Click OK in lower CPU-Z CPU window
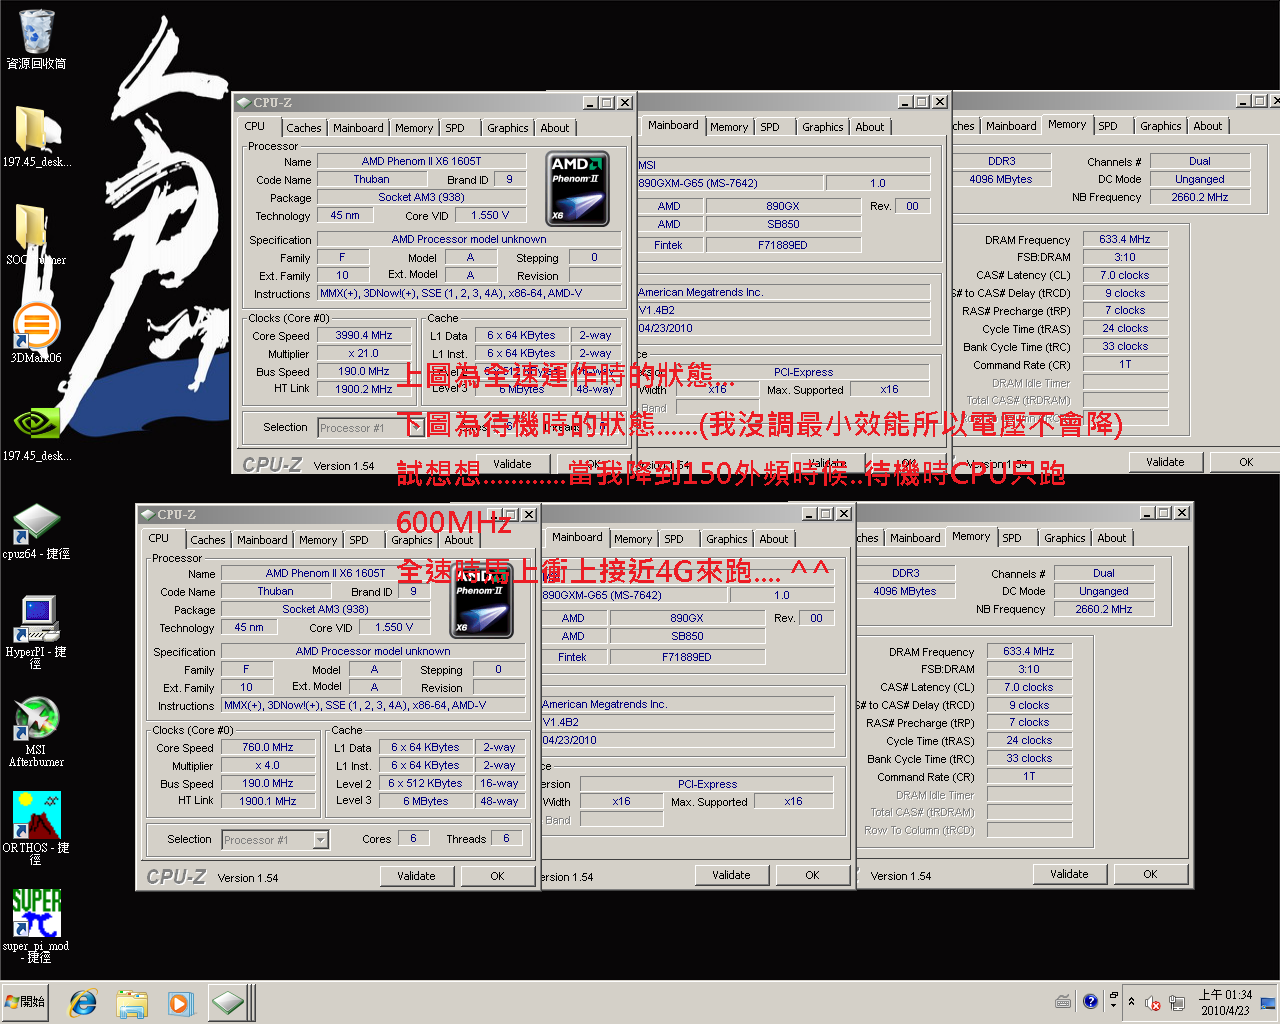This screenshot has width=1280, height=1024. point(497,876)
